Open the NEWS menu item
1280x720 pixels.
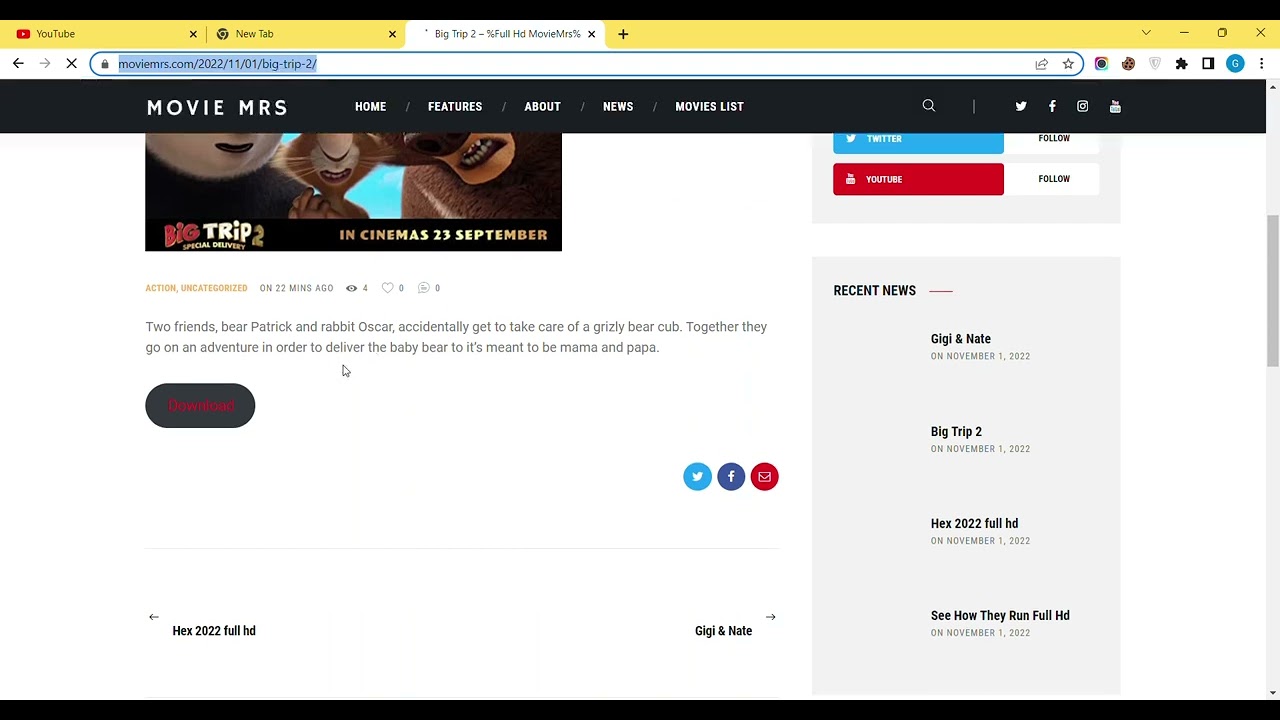tap(618, 106)
